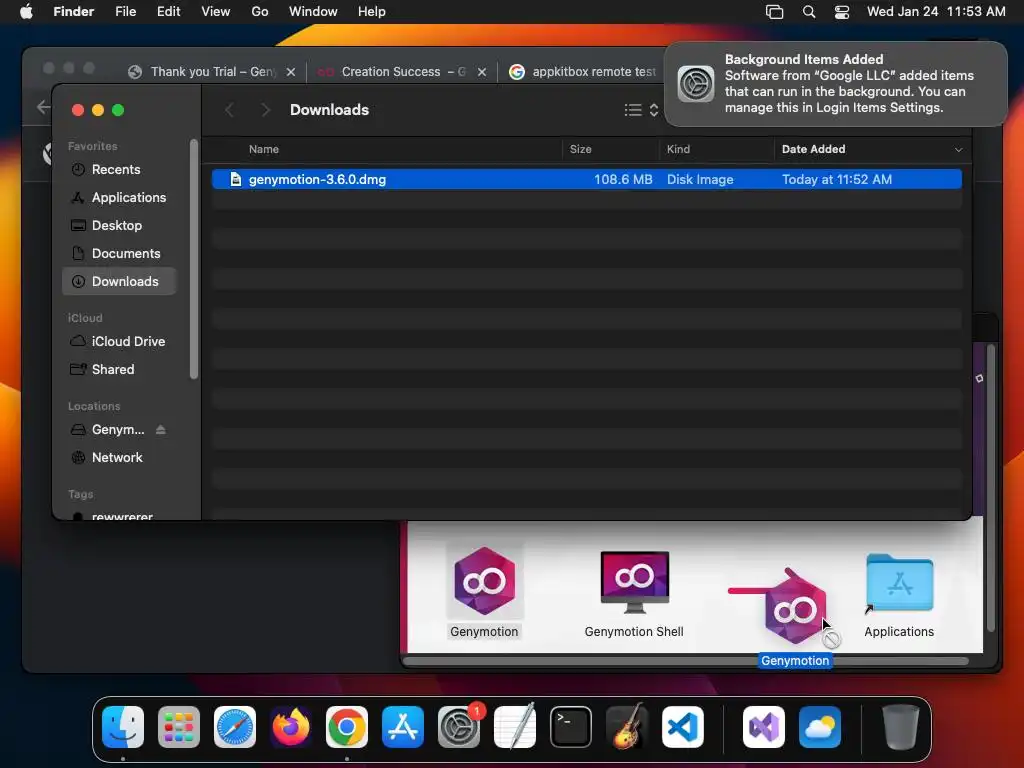Switch to the Creation Success browser tab

click(x=391, y=72)
